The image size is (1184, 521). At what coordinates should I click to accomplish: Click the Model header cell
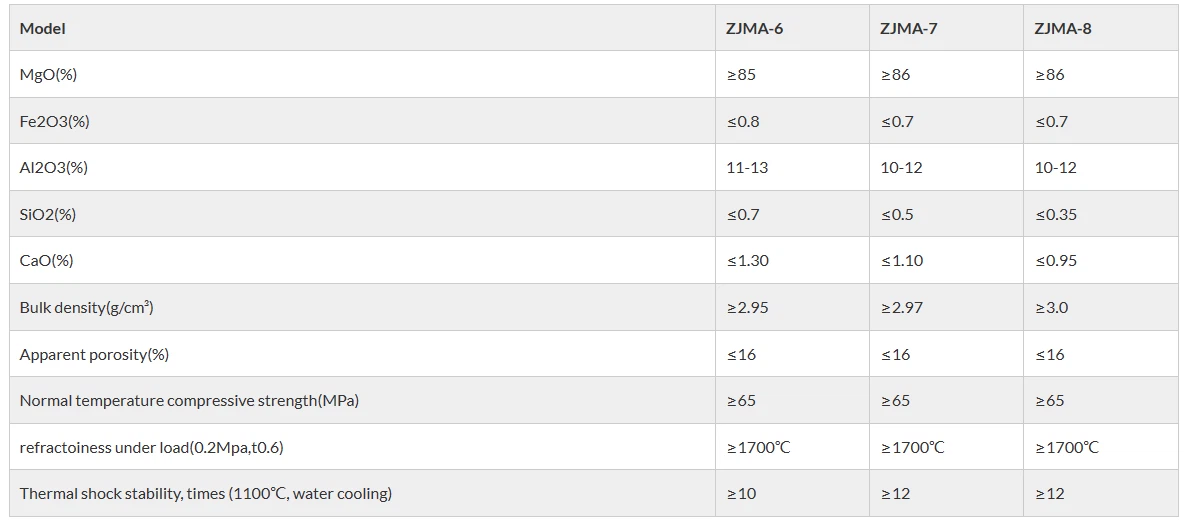coord(43,28)
